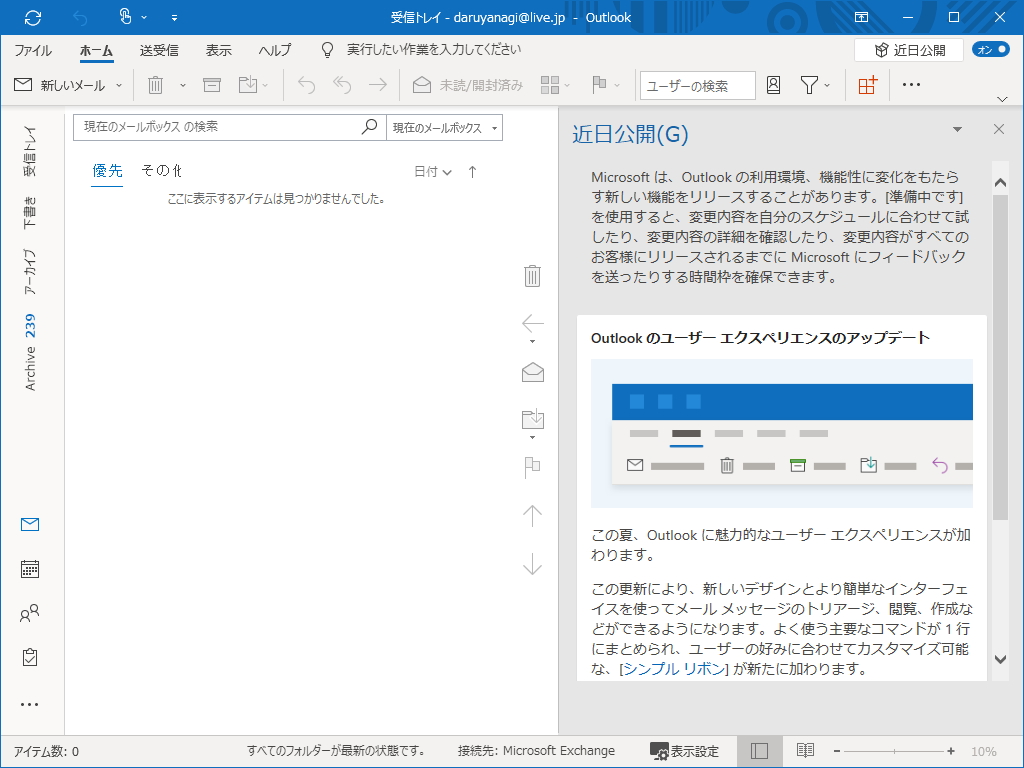Select the Calendar icon in the navigation bar
1024x768 pixels.
coord(29,569)
